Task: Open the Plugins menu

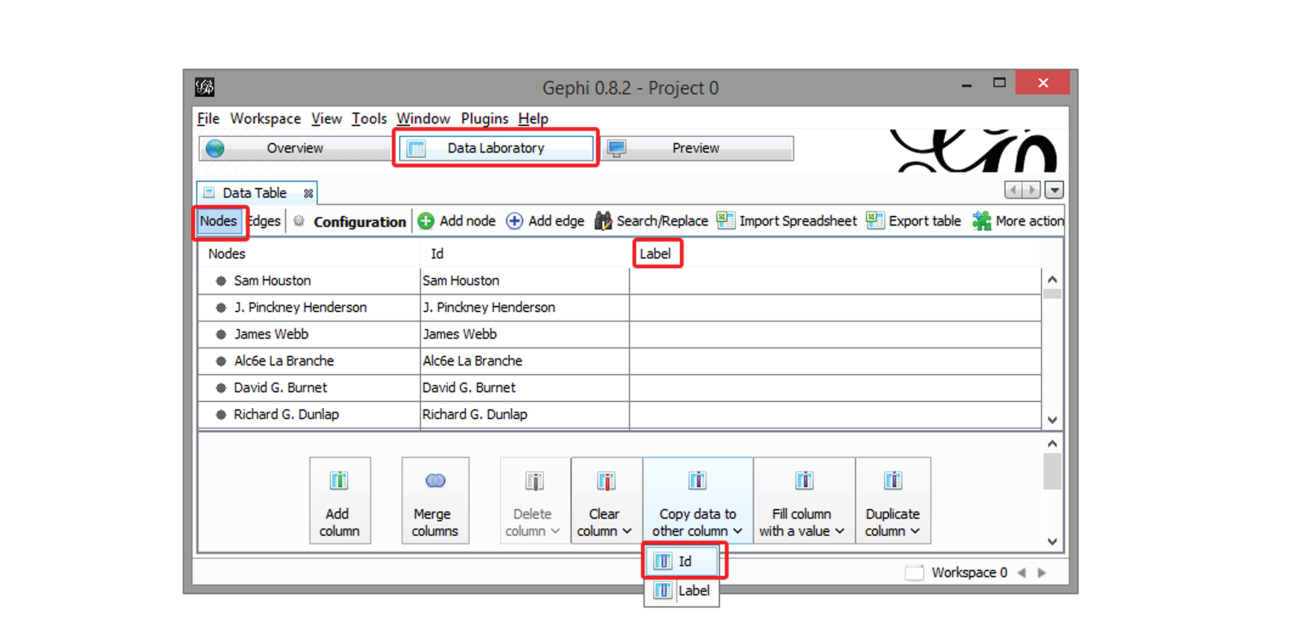Action: 484,118
